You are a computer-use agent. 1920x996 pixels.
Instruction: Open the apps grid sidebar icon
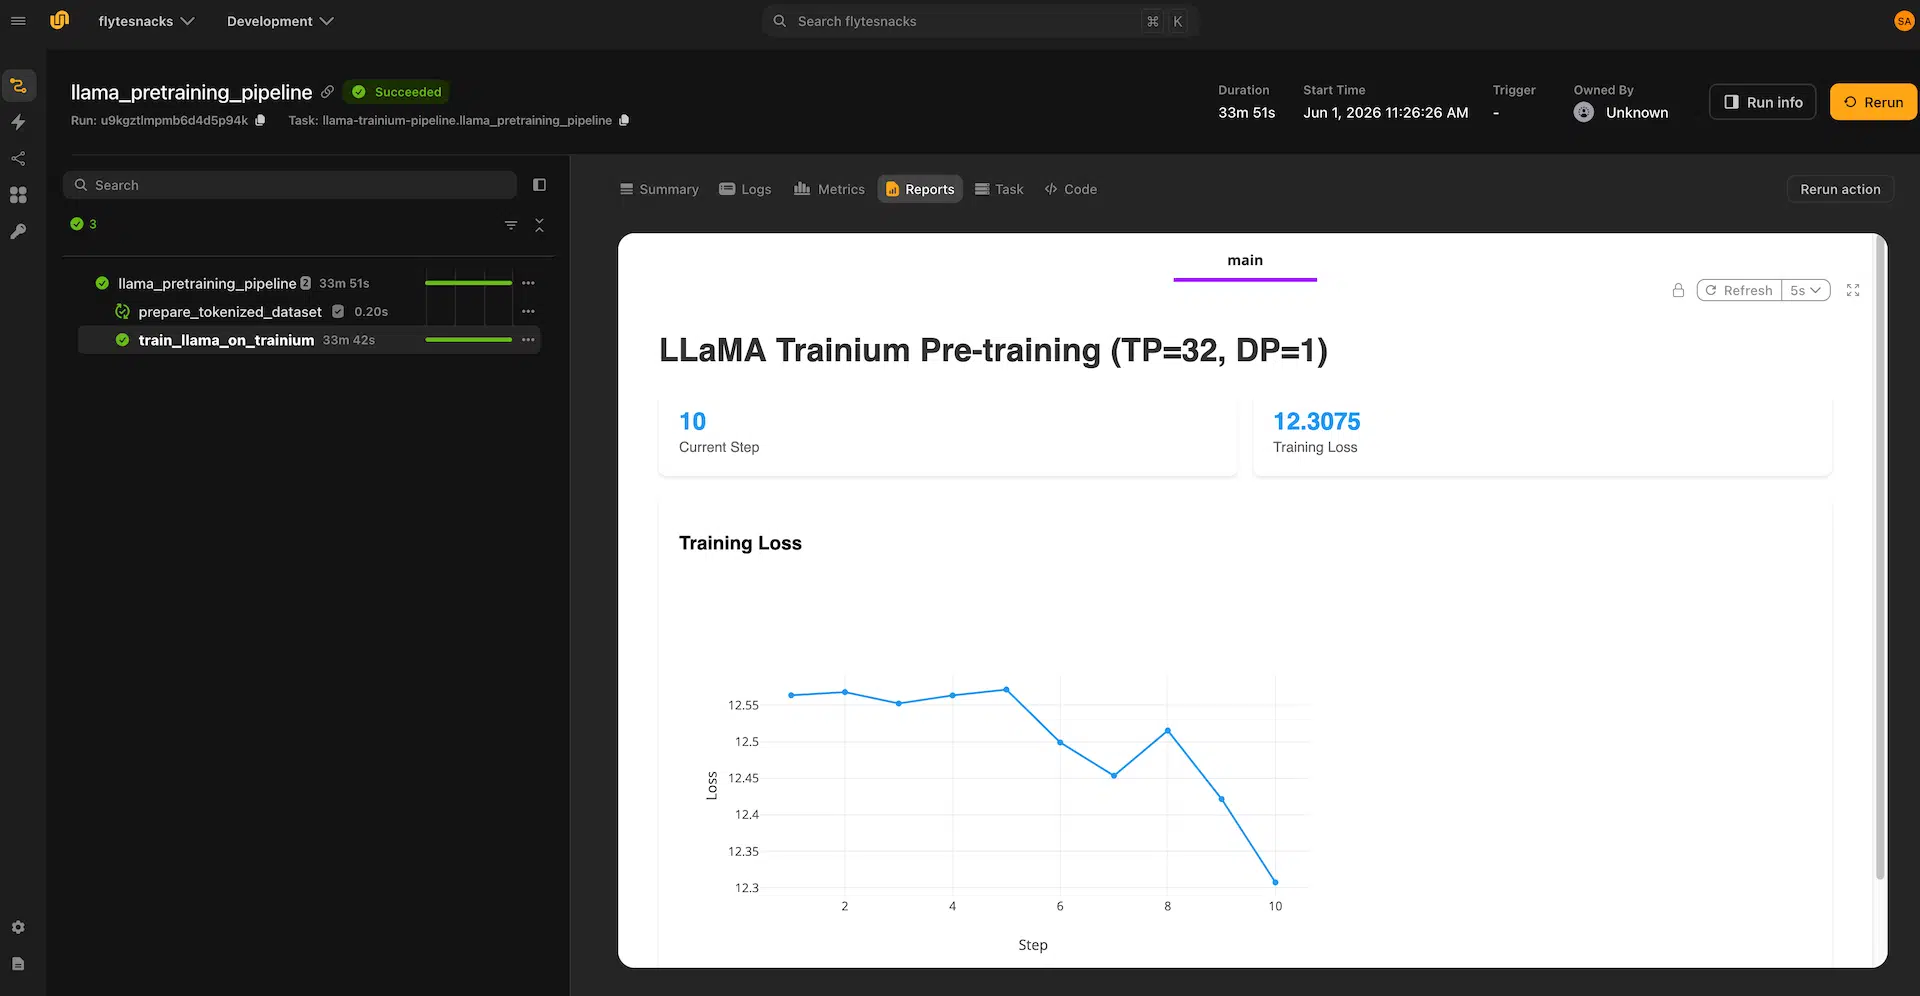pos(18,195)
